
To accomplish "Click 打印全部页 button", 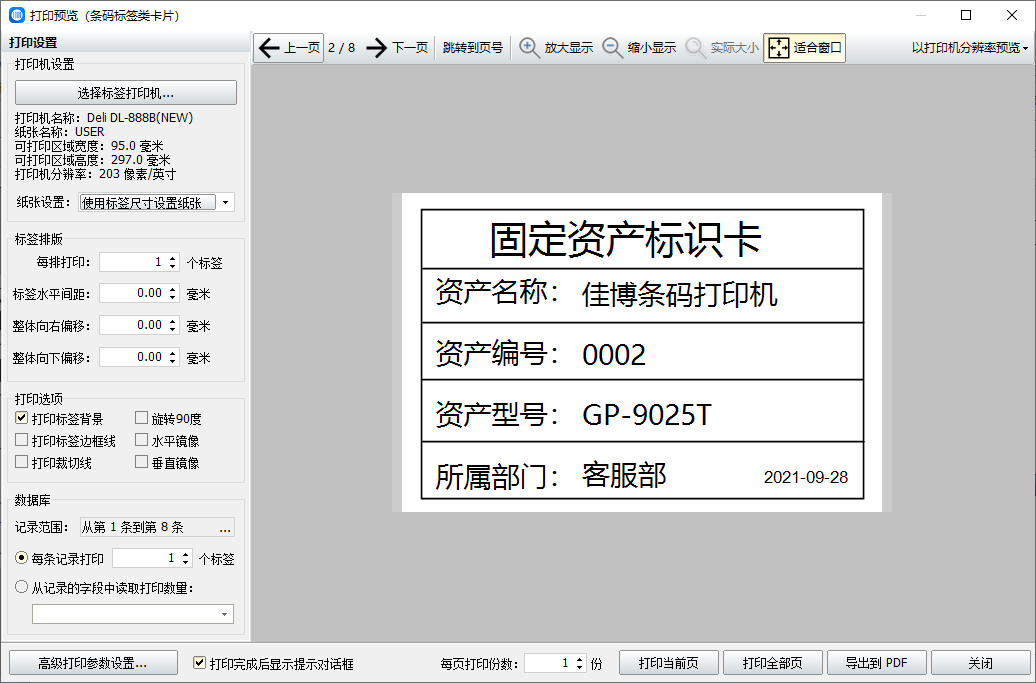I will tap(772, 663).
